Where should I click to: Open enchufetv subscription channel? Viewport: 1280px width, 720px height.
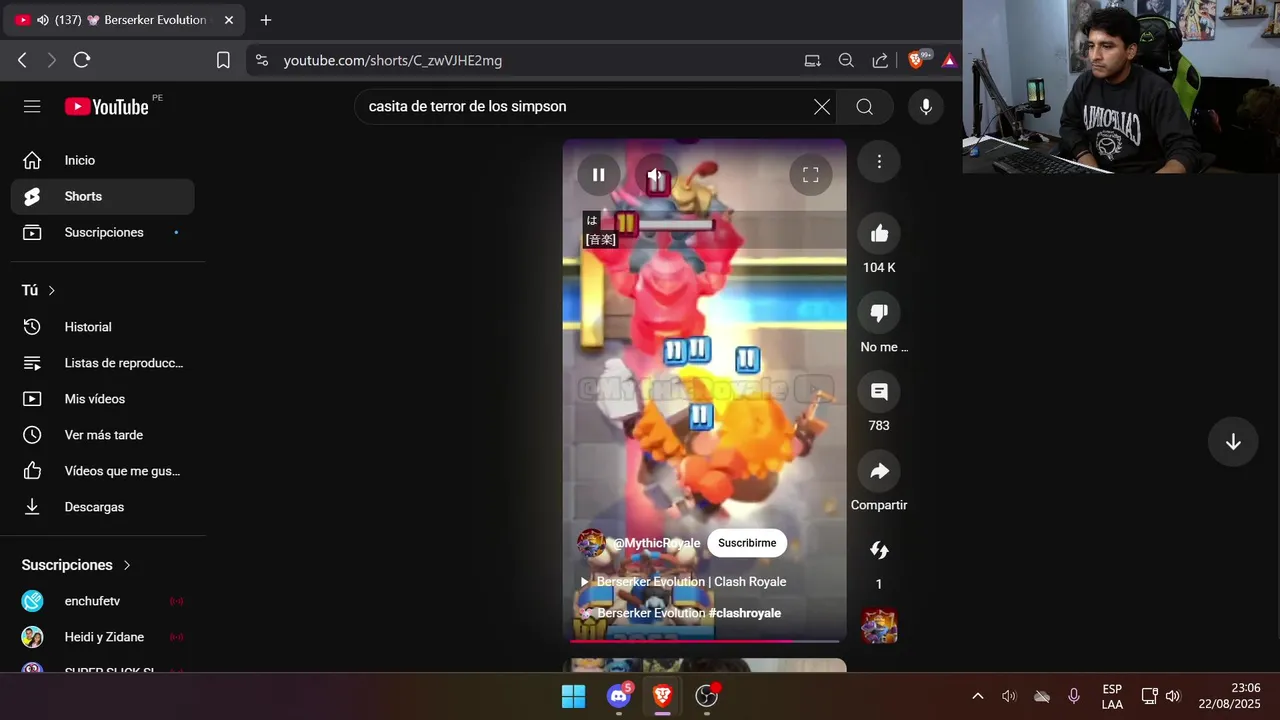click(103, 601)
